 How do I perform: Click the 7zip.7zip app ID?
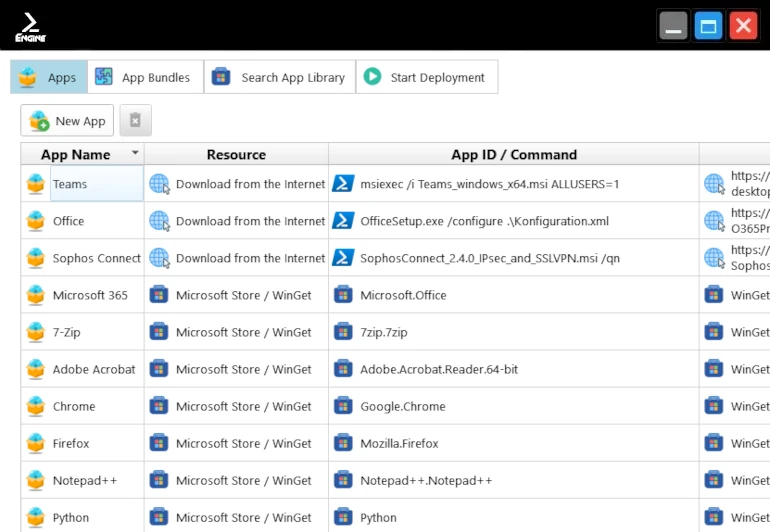(384, 332)
